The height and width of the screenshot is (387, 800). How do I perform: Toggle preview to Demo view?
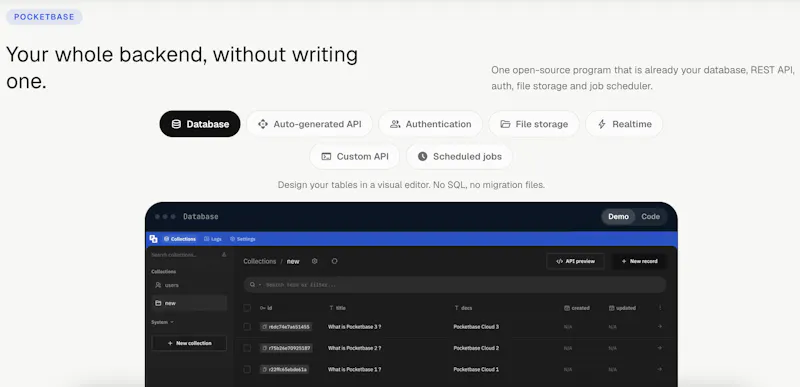pos(618,217)
